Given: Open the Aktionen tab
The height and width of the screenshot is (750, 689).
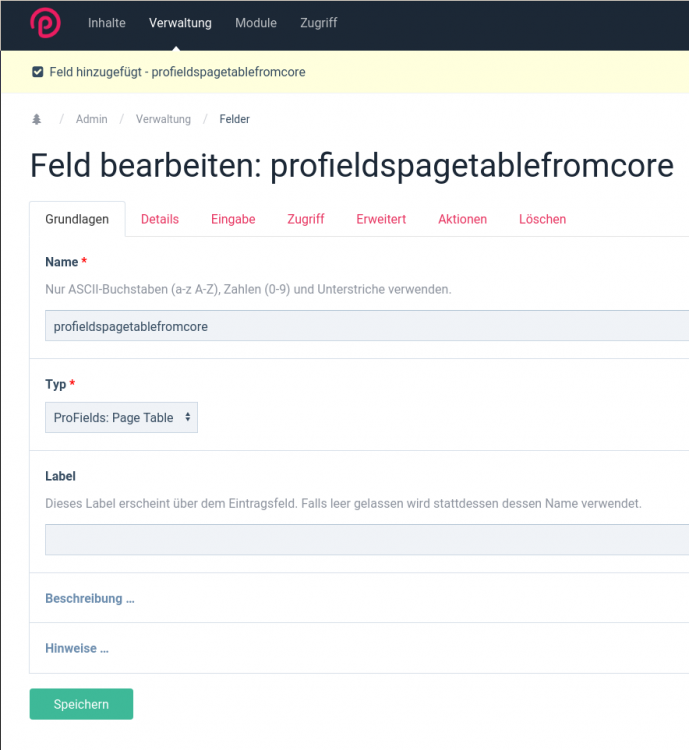Looking at the screenshot, I should point(462,219).
